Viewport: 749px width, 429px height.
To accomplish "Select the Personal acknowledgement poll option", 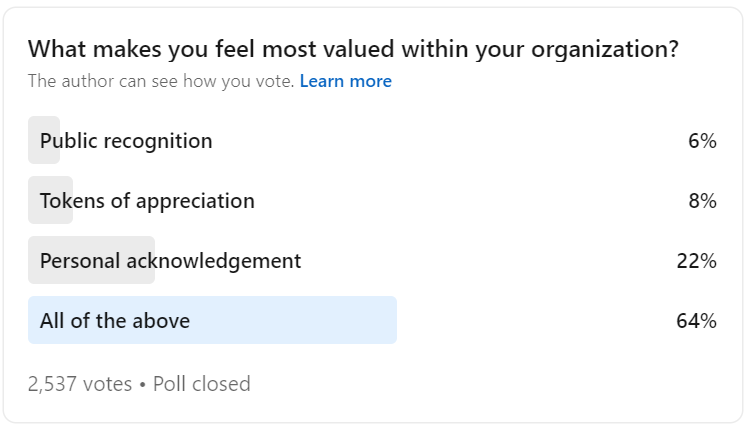I will (373, 260).
